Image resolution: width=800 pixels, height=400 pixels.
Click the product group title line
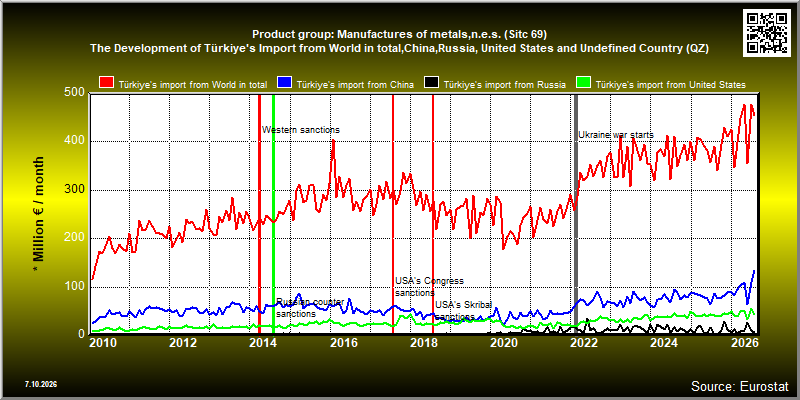coord(399,35)
